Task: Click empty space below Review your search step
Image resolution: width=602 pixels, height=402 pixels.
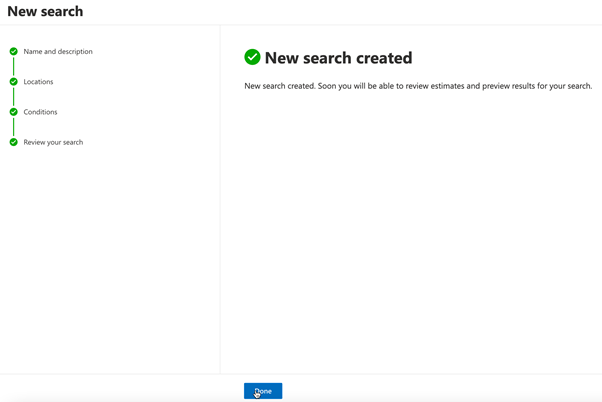Action: click(100, 250)
